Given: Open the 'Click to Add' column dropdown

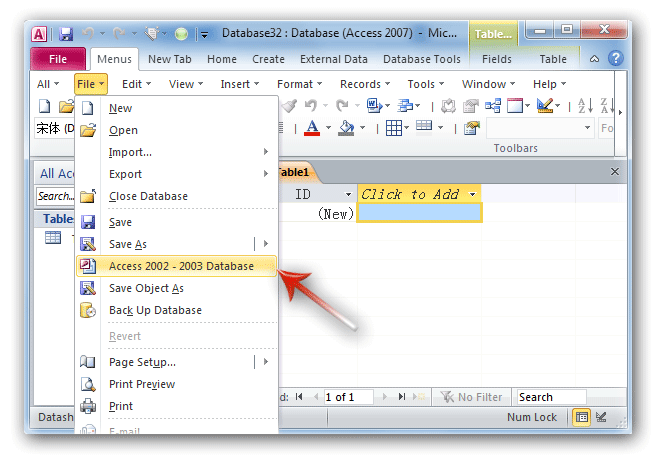Looking at the screenshot, I should click(471, 194).
